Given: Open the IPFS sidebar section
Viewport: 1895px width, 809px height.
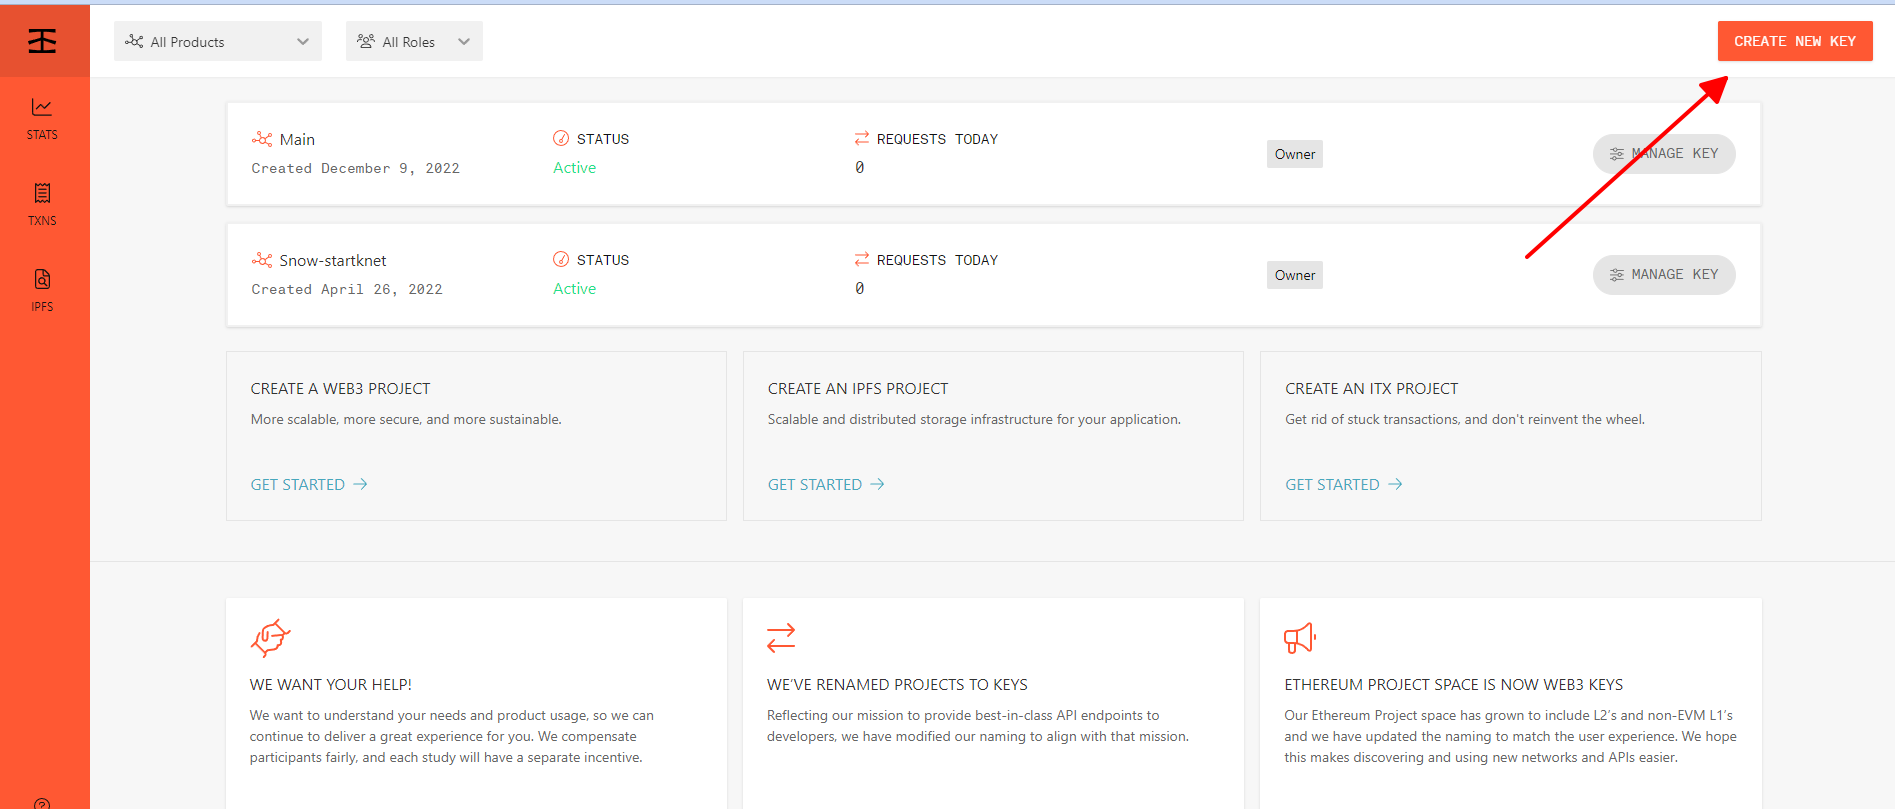Looking at the screenshot, I should (x=42, y=291).
